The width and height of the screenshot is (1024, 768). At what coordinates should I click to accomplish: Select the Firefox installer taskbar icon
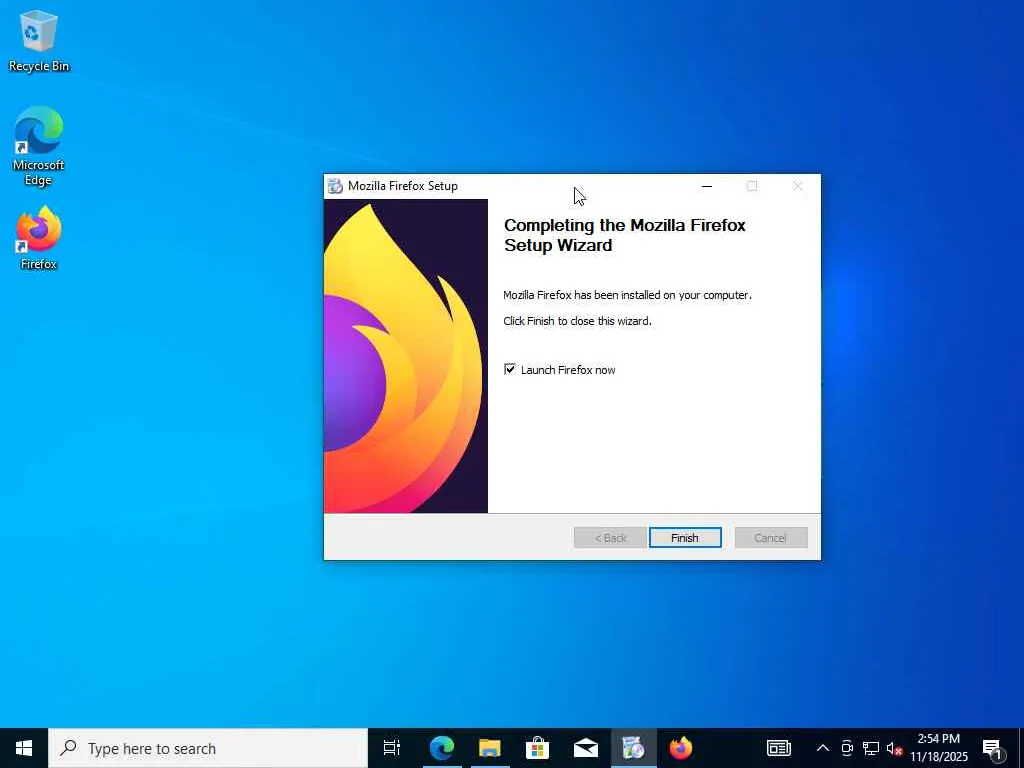coord(633,748)
